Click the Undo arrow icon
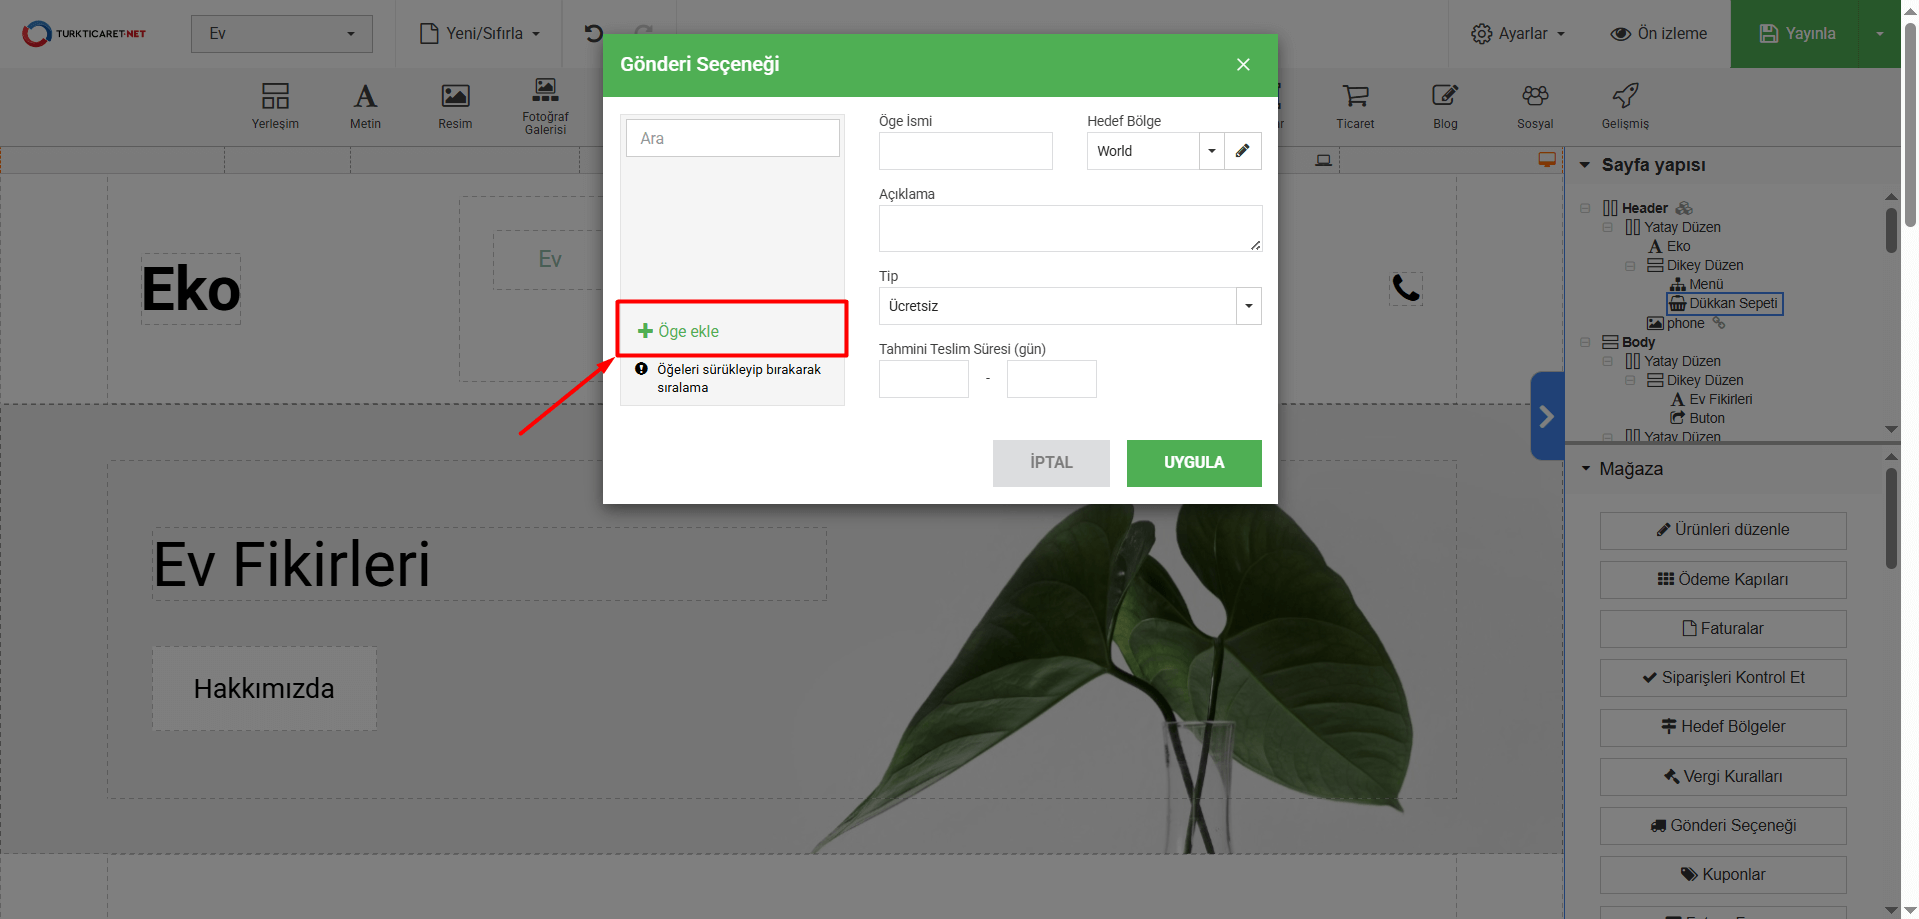The width and height of the screenshot is (1919, 919). pos(593,33)
